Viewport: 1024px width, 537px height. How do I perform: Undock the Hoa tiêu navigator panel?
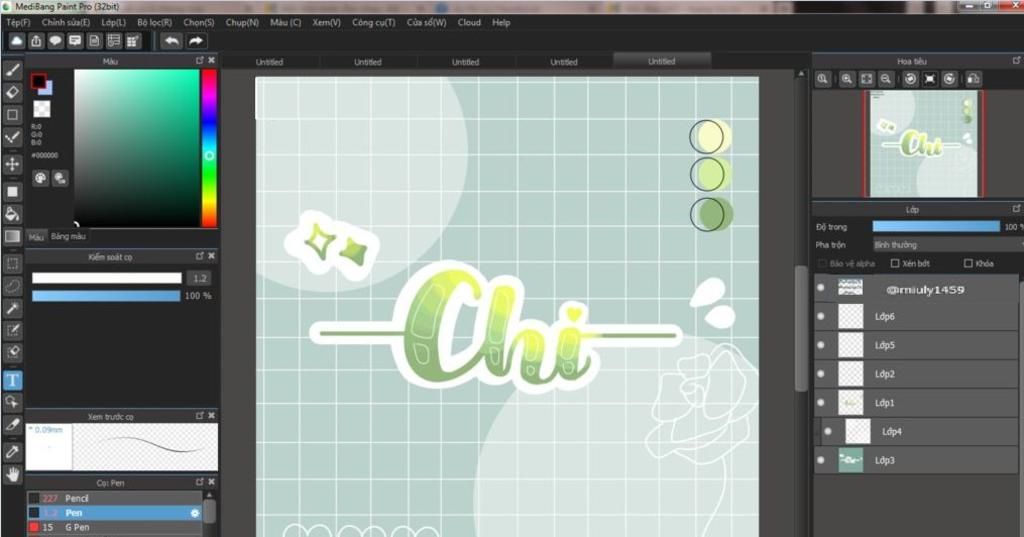[1017, 60]
